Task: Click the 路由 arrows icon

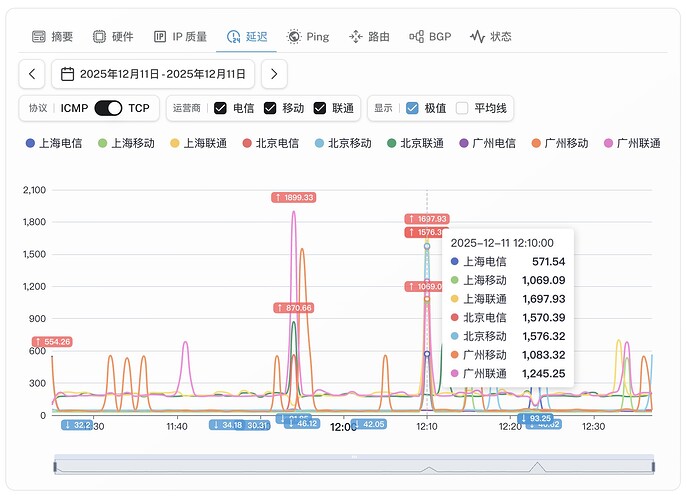Action: pyautogui.click(x=356, y=36)
